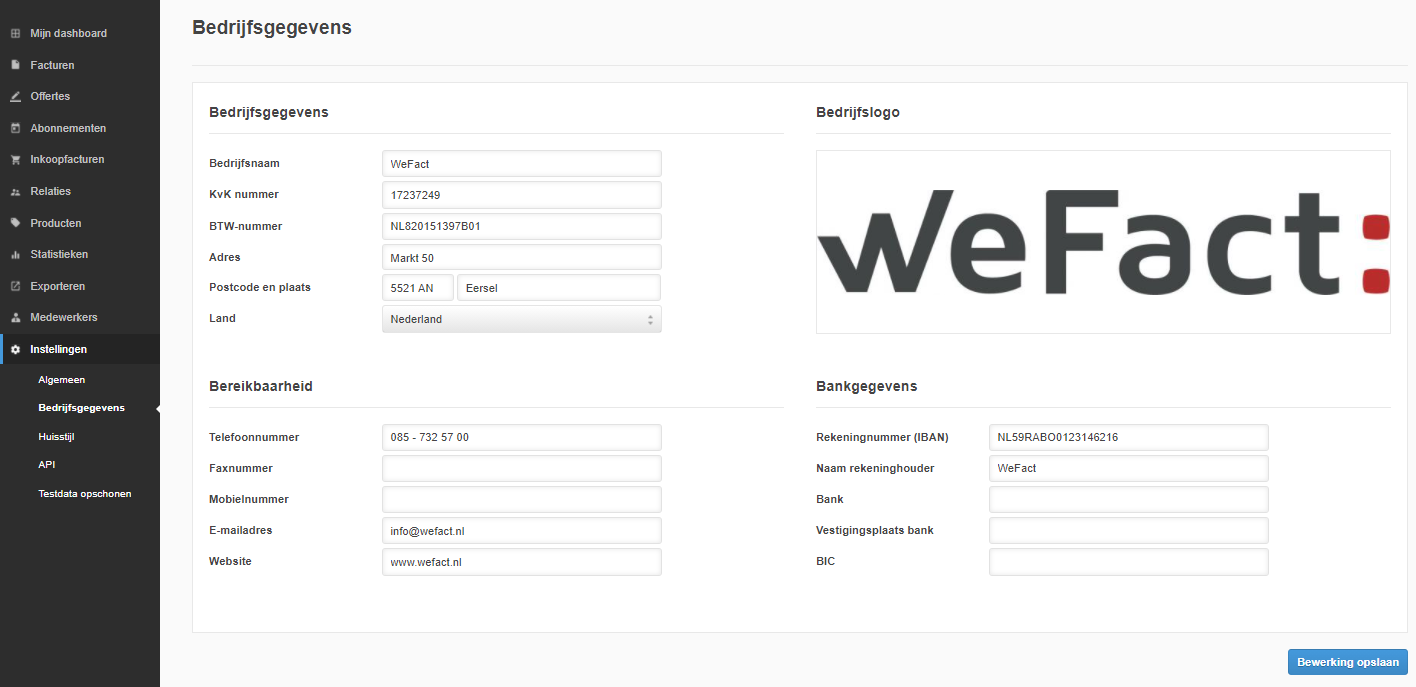Open the Huisstijl settings submenu item
1416x687 pixels.
coord(56,437)
